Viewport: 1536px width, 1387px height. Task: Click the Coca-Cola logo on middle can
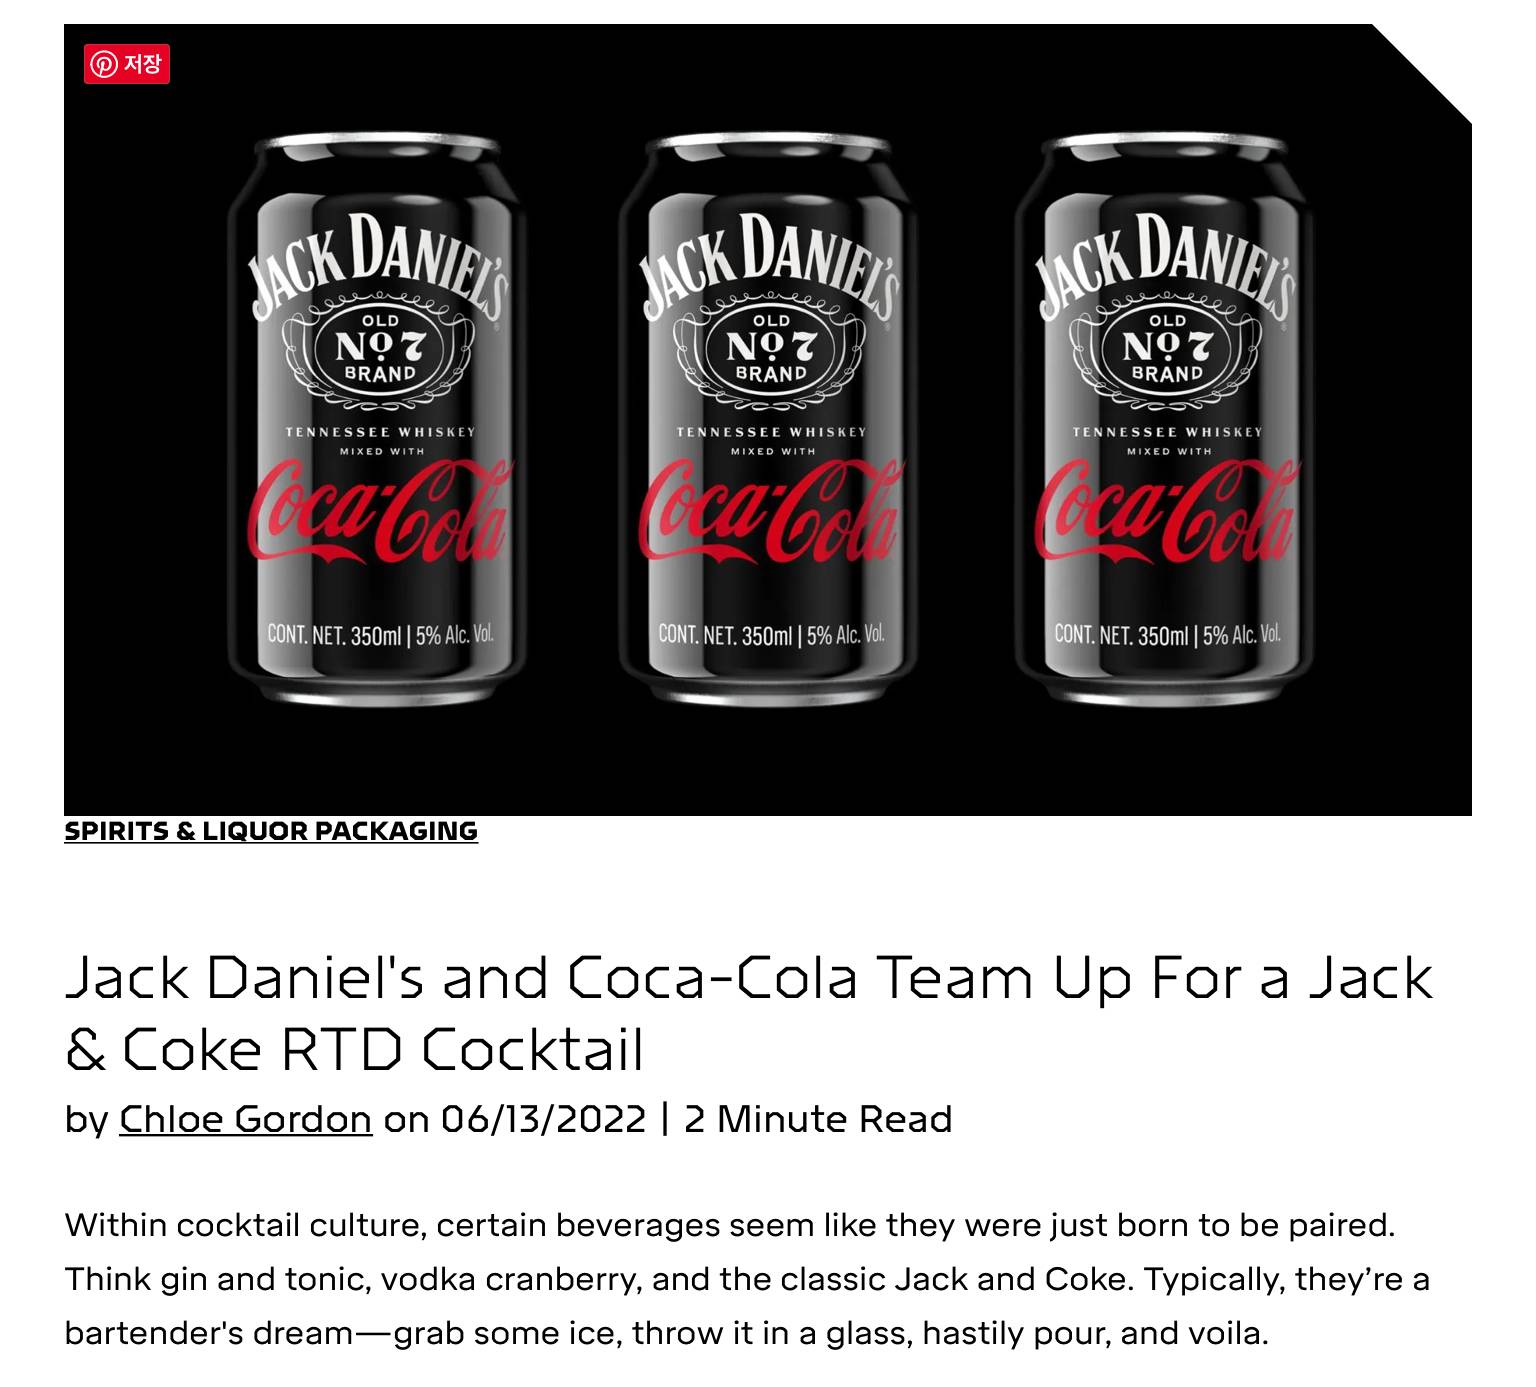[770, 511]
